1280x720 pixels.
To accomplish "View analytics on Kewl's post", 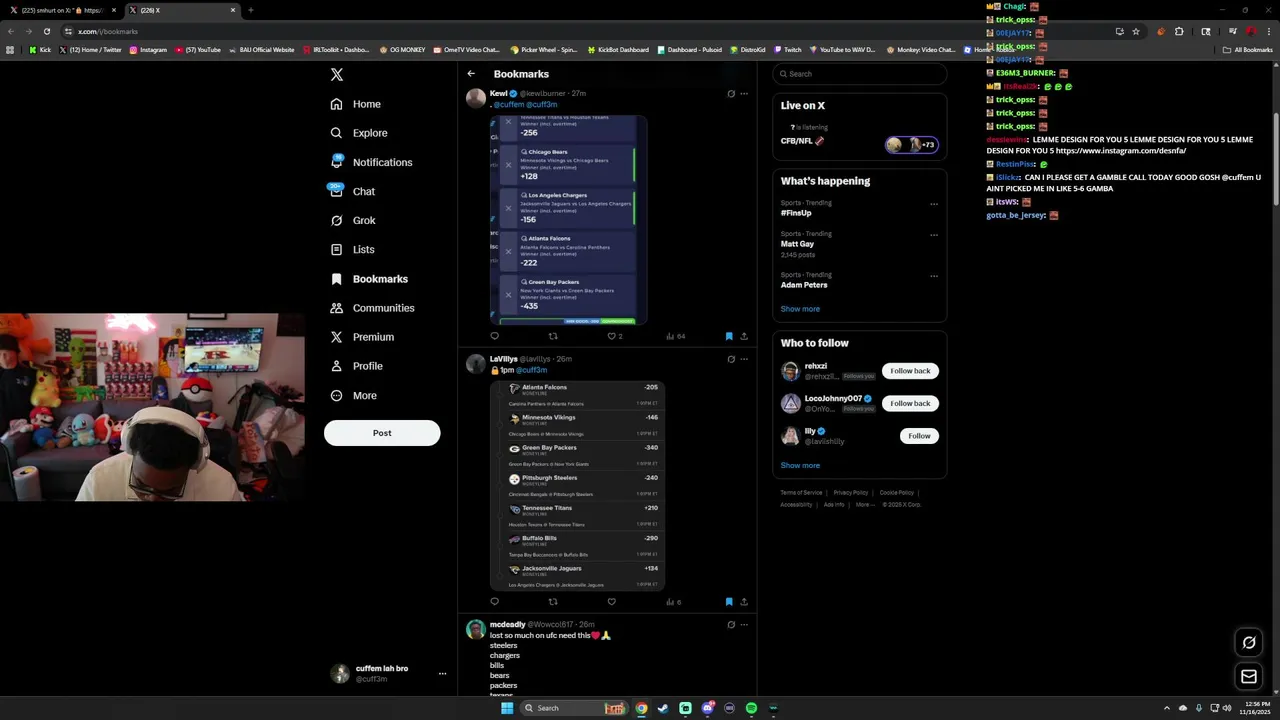I will 674,336.
